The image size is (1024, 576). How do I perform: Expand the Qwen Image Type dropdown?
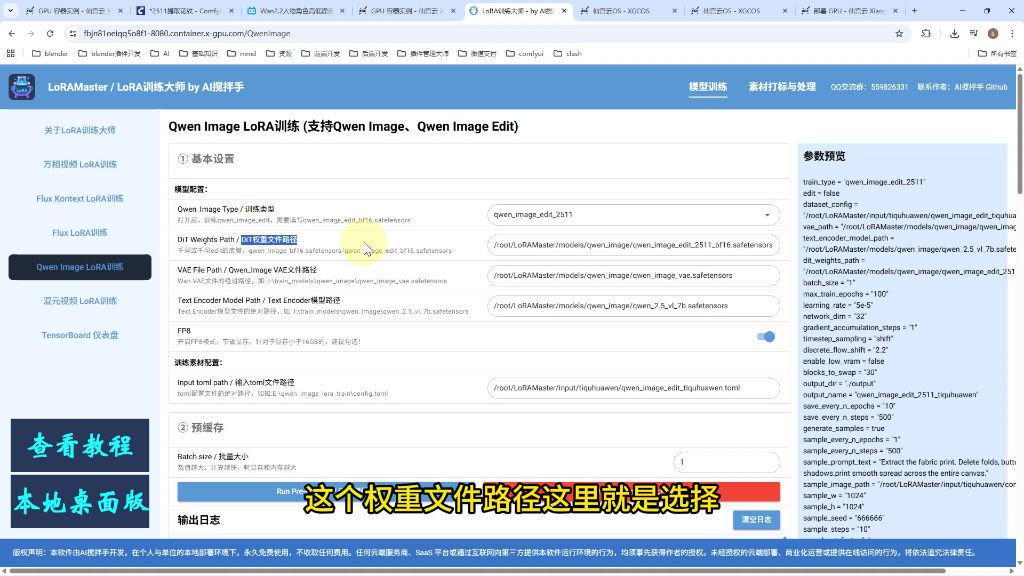[x=633, y=214]
